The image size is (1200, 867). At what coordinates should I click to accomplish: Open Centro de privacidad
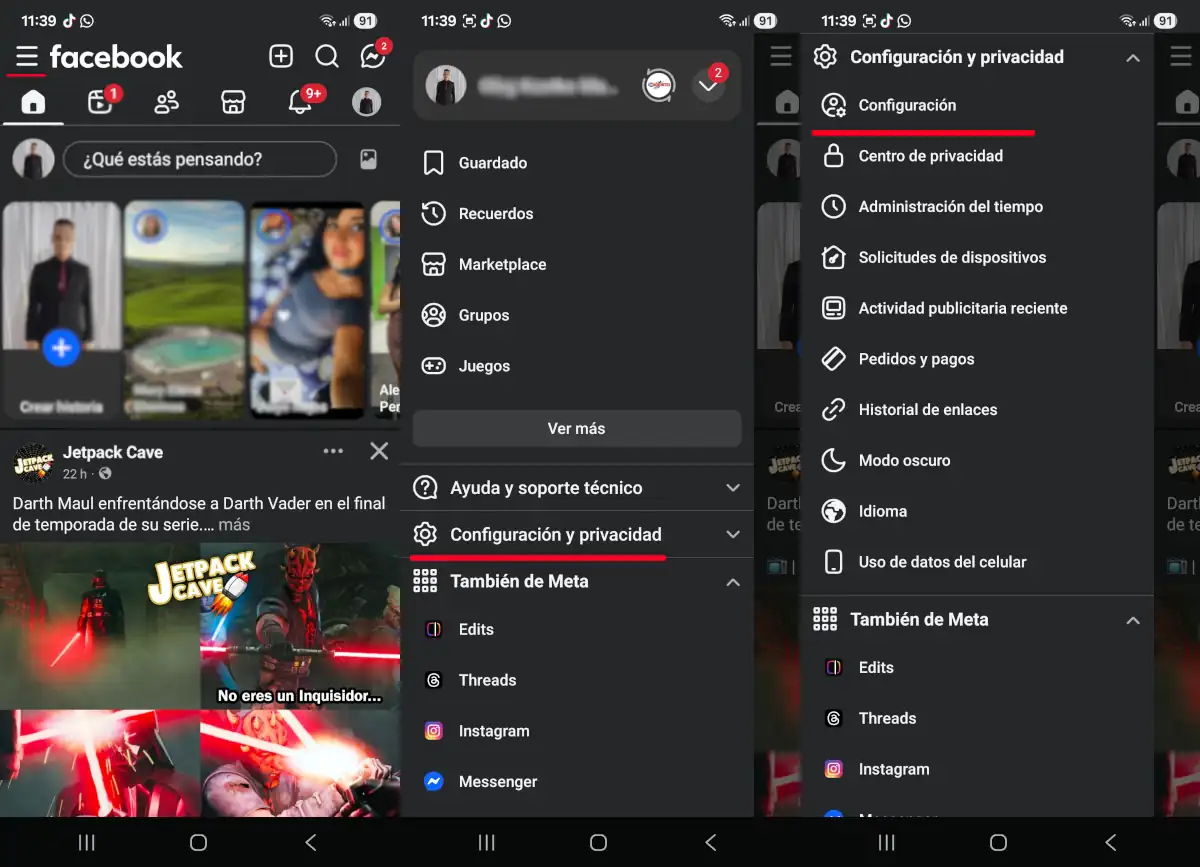[977, 156]
